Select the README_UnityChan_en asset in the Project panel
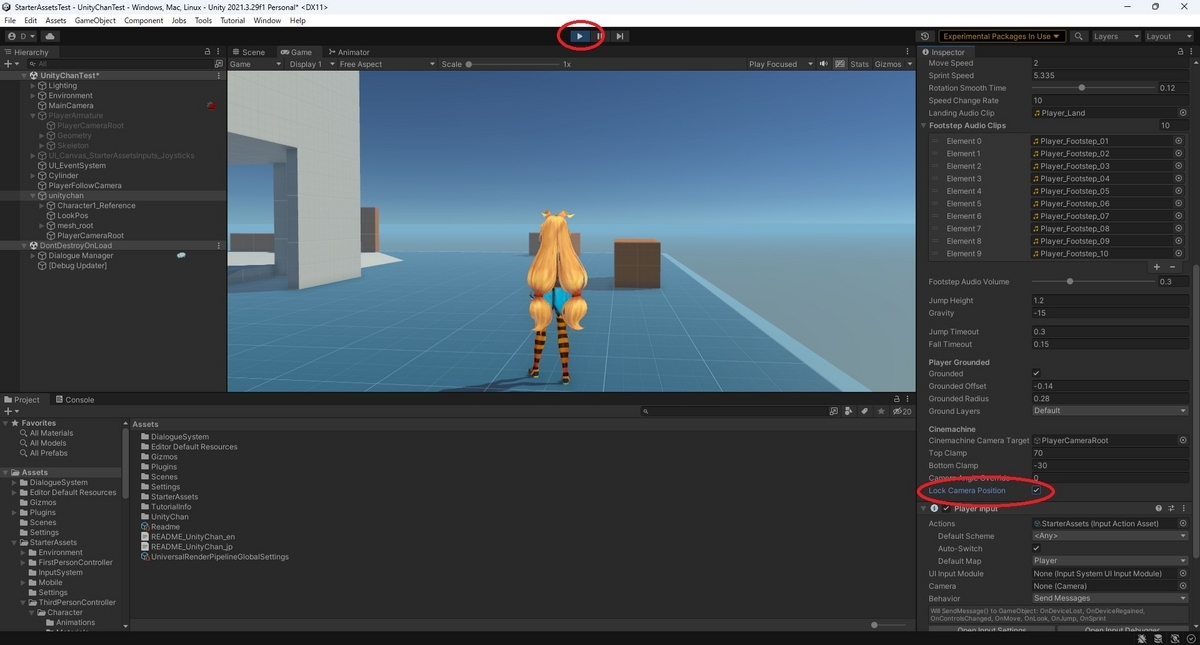The height and width of the screenshot is (645, 1200). click(x=190, y=536)
